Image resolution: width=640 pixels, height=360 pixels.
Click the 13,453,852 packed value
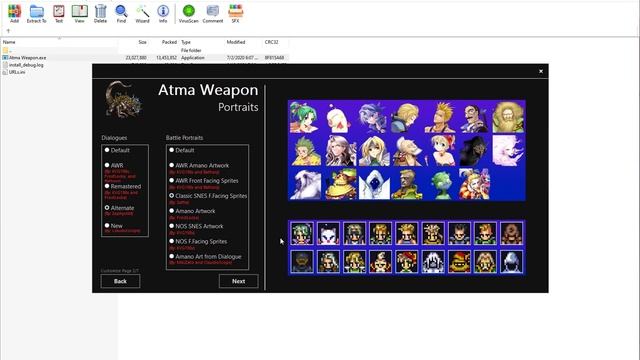(167, 58)
